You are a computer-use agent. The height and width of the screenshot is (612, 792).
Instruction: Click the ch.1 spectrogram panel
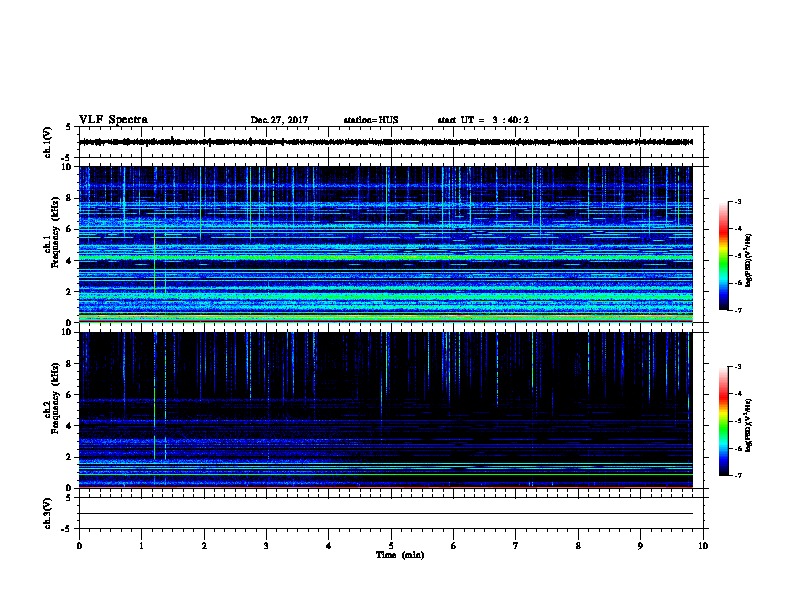pos(386,244)
